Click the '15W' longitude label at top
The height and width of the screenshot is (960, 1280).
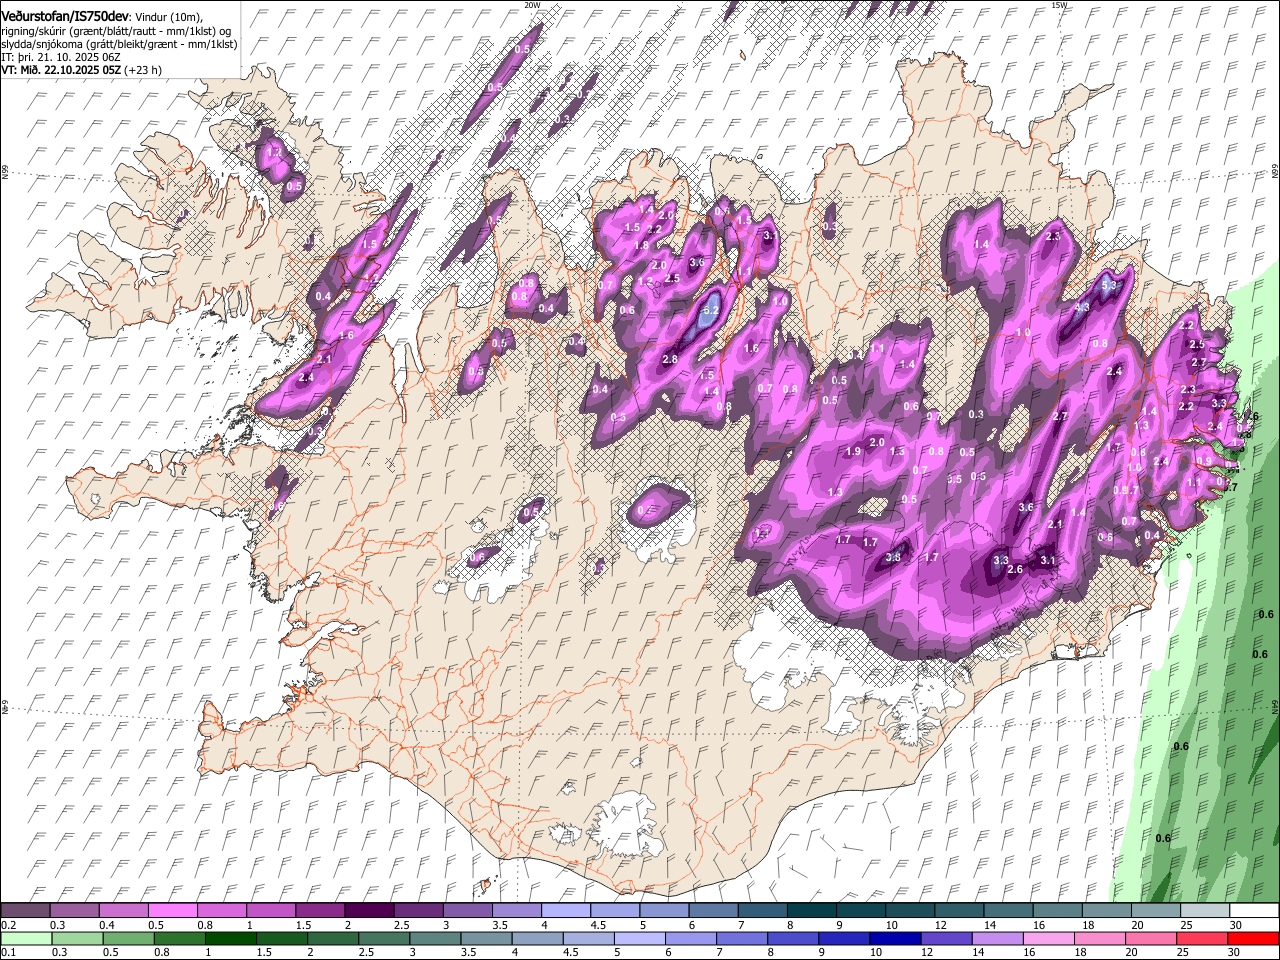1059,5
